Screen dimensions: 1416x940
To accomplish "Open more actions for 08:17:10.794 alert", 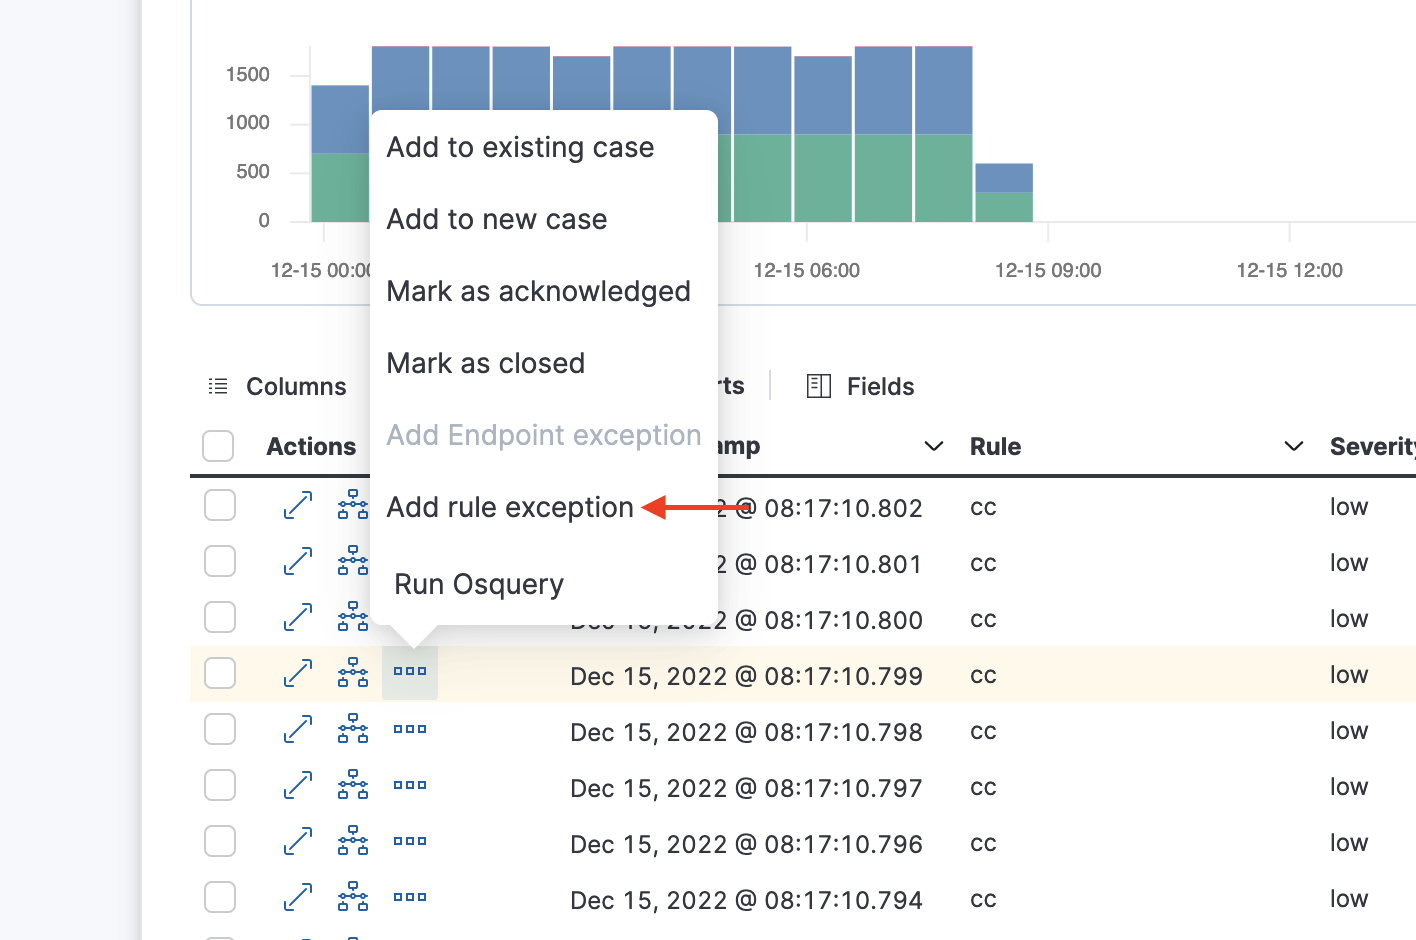I will coord(410,898).
